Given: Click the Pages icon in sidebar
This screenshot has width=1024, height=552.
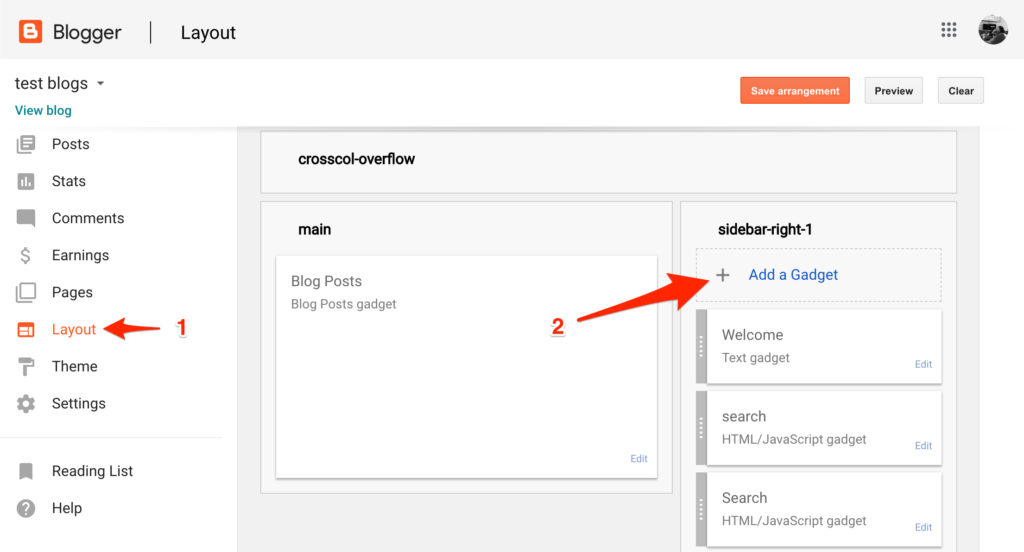Looking at the screenshot, I should point(25,292).
